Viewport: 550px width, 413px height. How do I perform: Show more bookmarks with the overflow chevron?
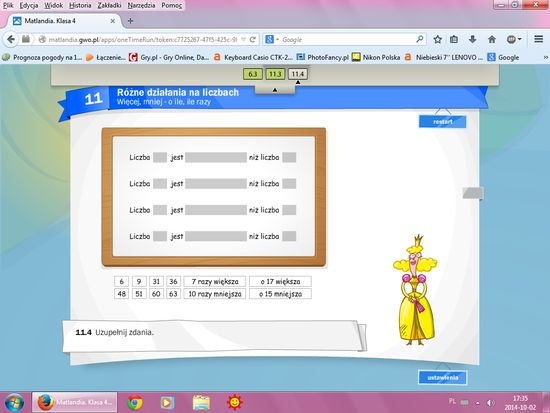[545, 57]
